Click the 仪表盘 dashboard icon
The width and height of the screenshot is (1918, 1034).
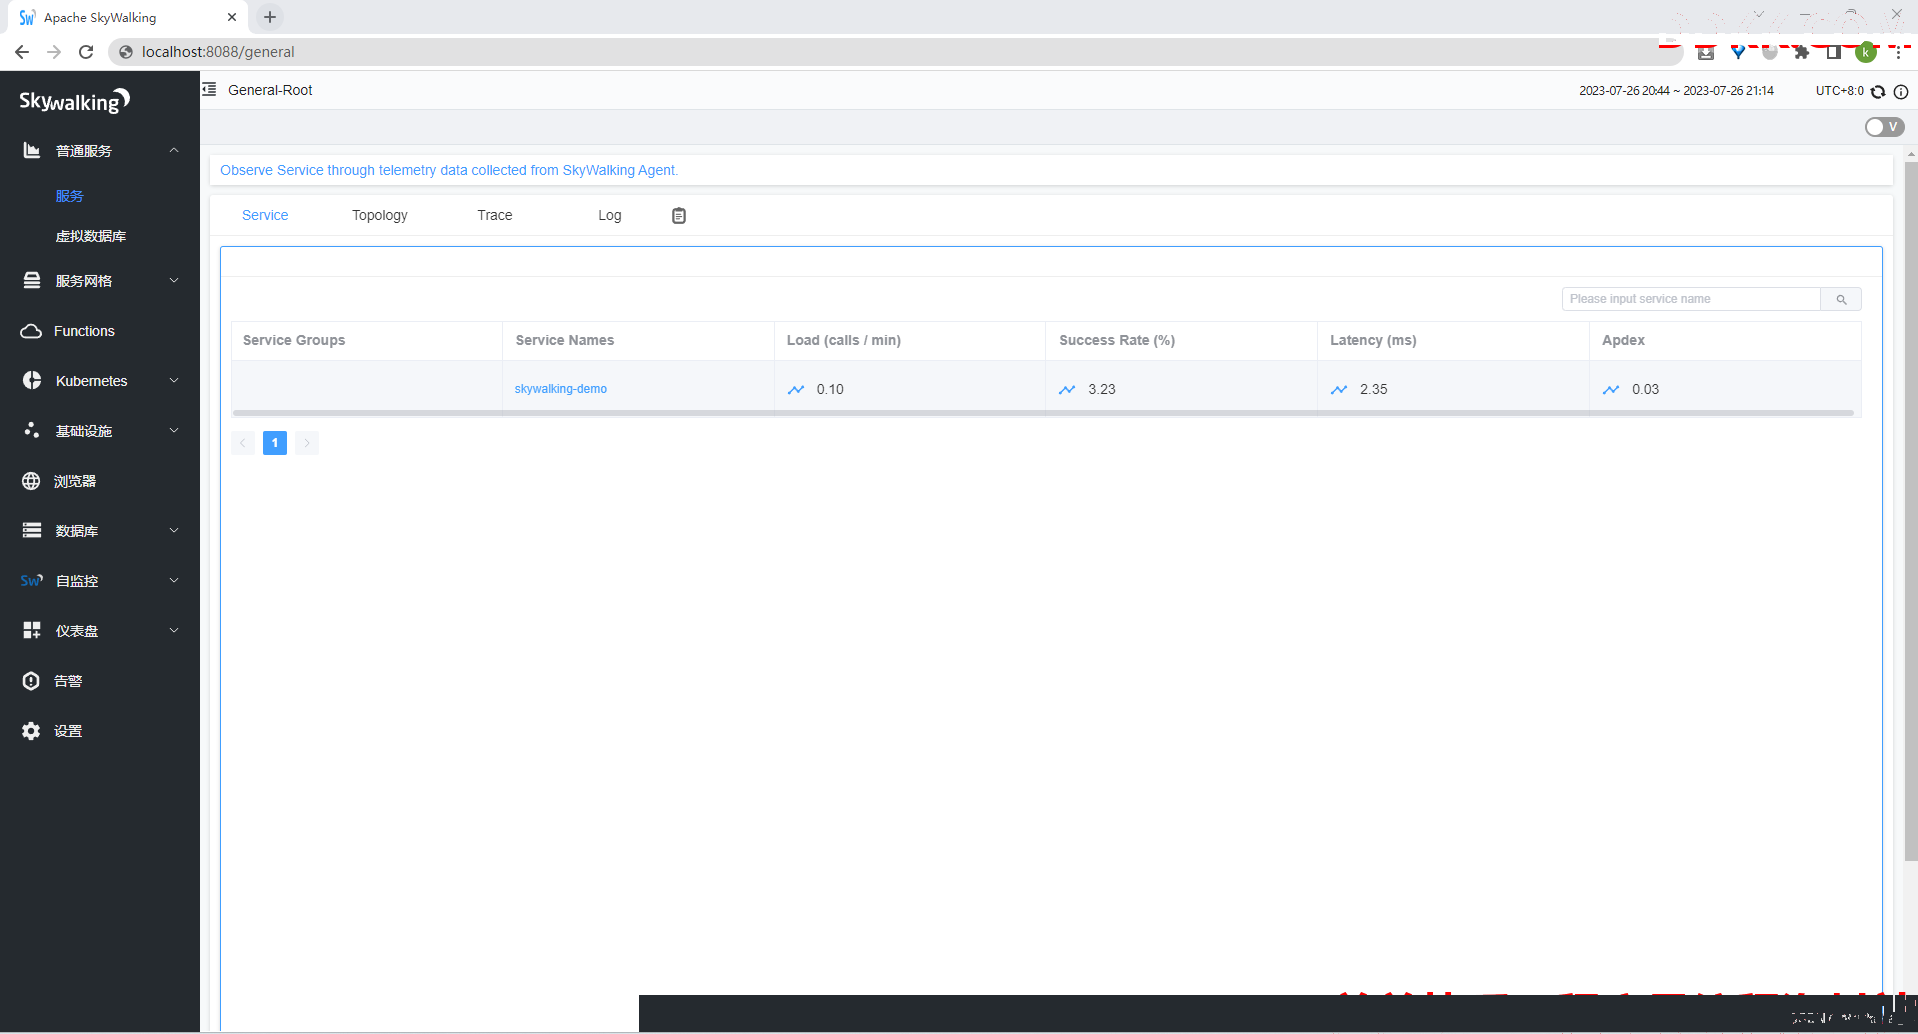point(32,630)
